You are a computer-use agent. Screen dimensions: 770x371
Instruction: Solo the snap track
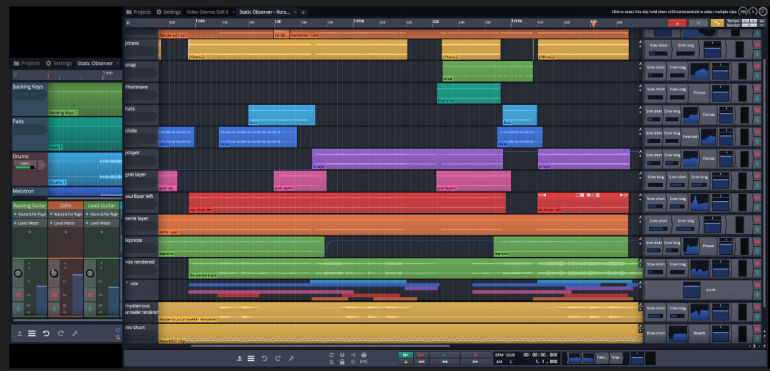(757, 76)
